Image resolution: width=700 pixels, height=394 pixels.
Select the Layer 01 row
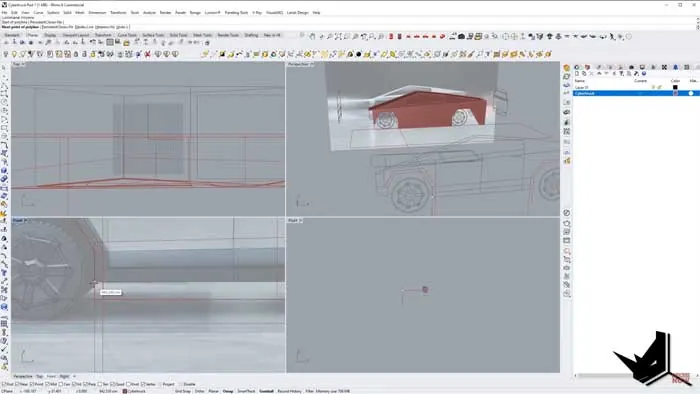pyautogui.click(x=636, y=87)
